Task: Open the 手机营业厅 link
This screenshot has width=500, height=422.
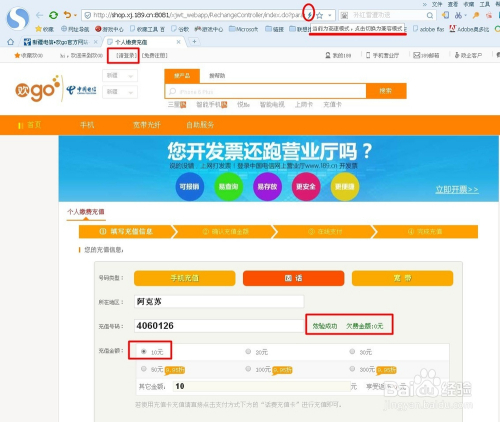Action: [x=382, y=55]
